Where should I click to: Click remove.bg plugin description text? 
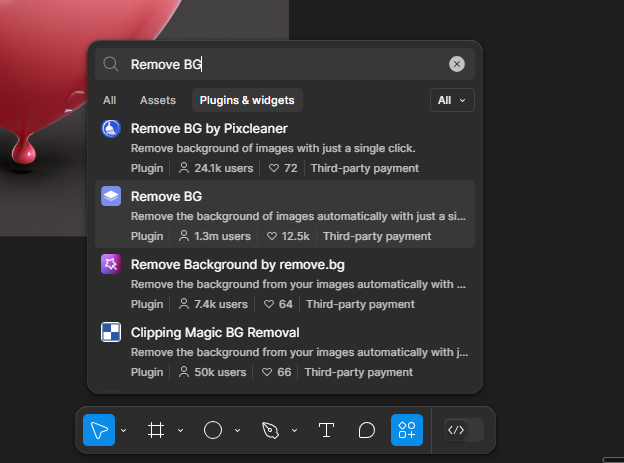coord(298,284)
